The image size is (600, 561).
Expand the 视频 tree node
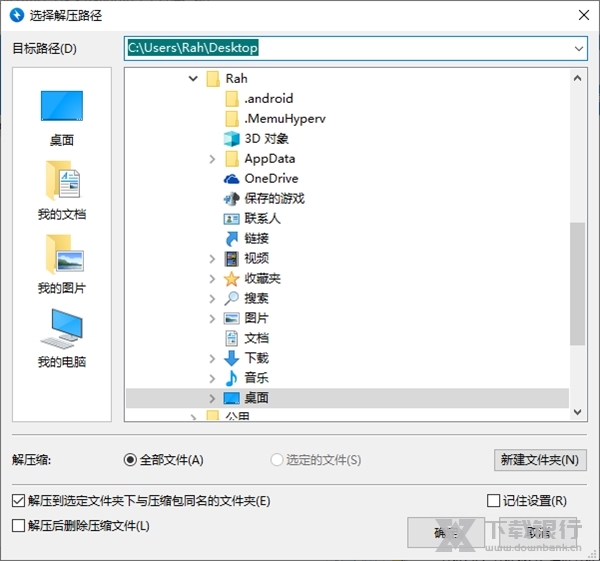(x=212, y=259)
